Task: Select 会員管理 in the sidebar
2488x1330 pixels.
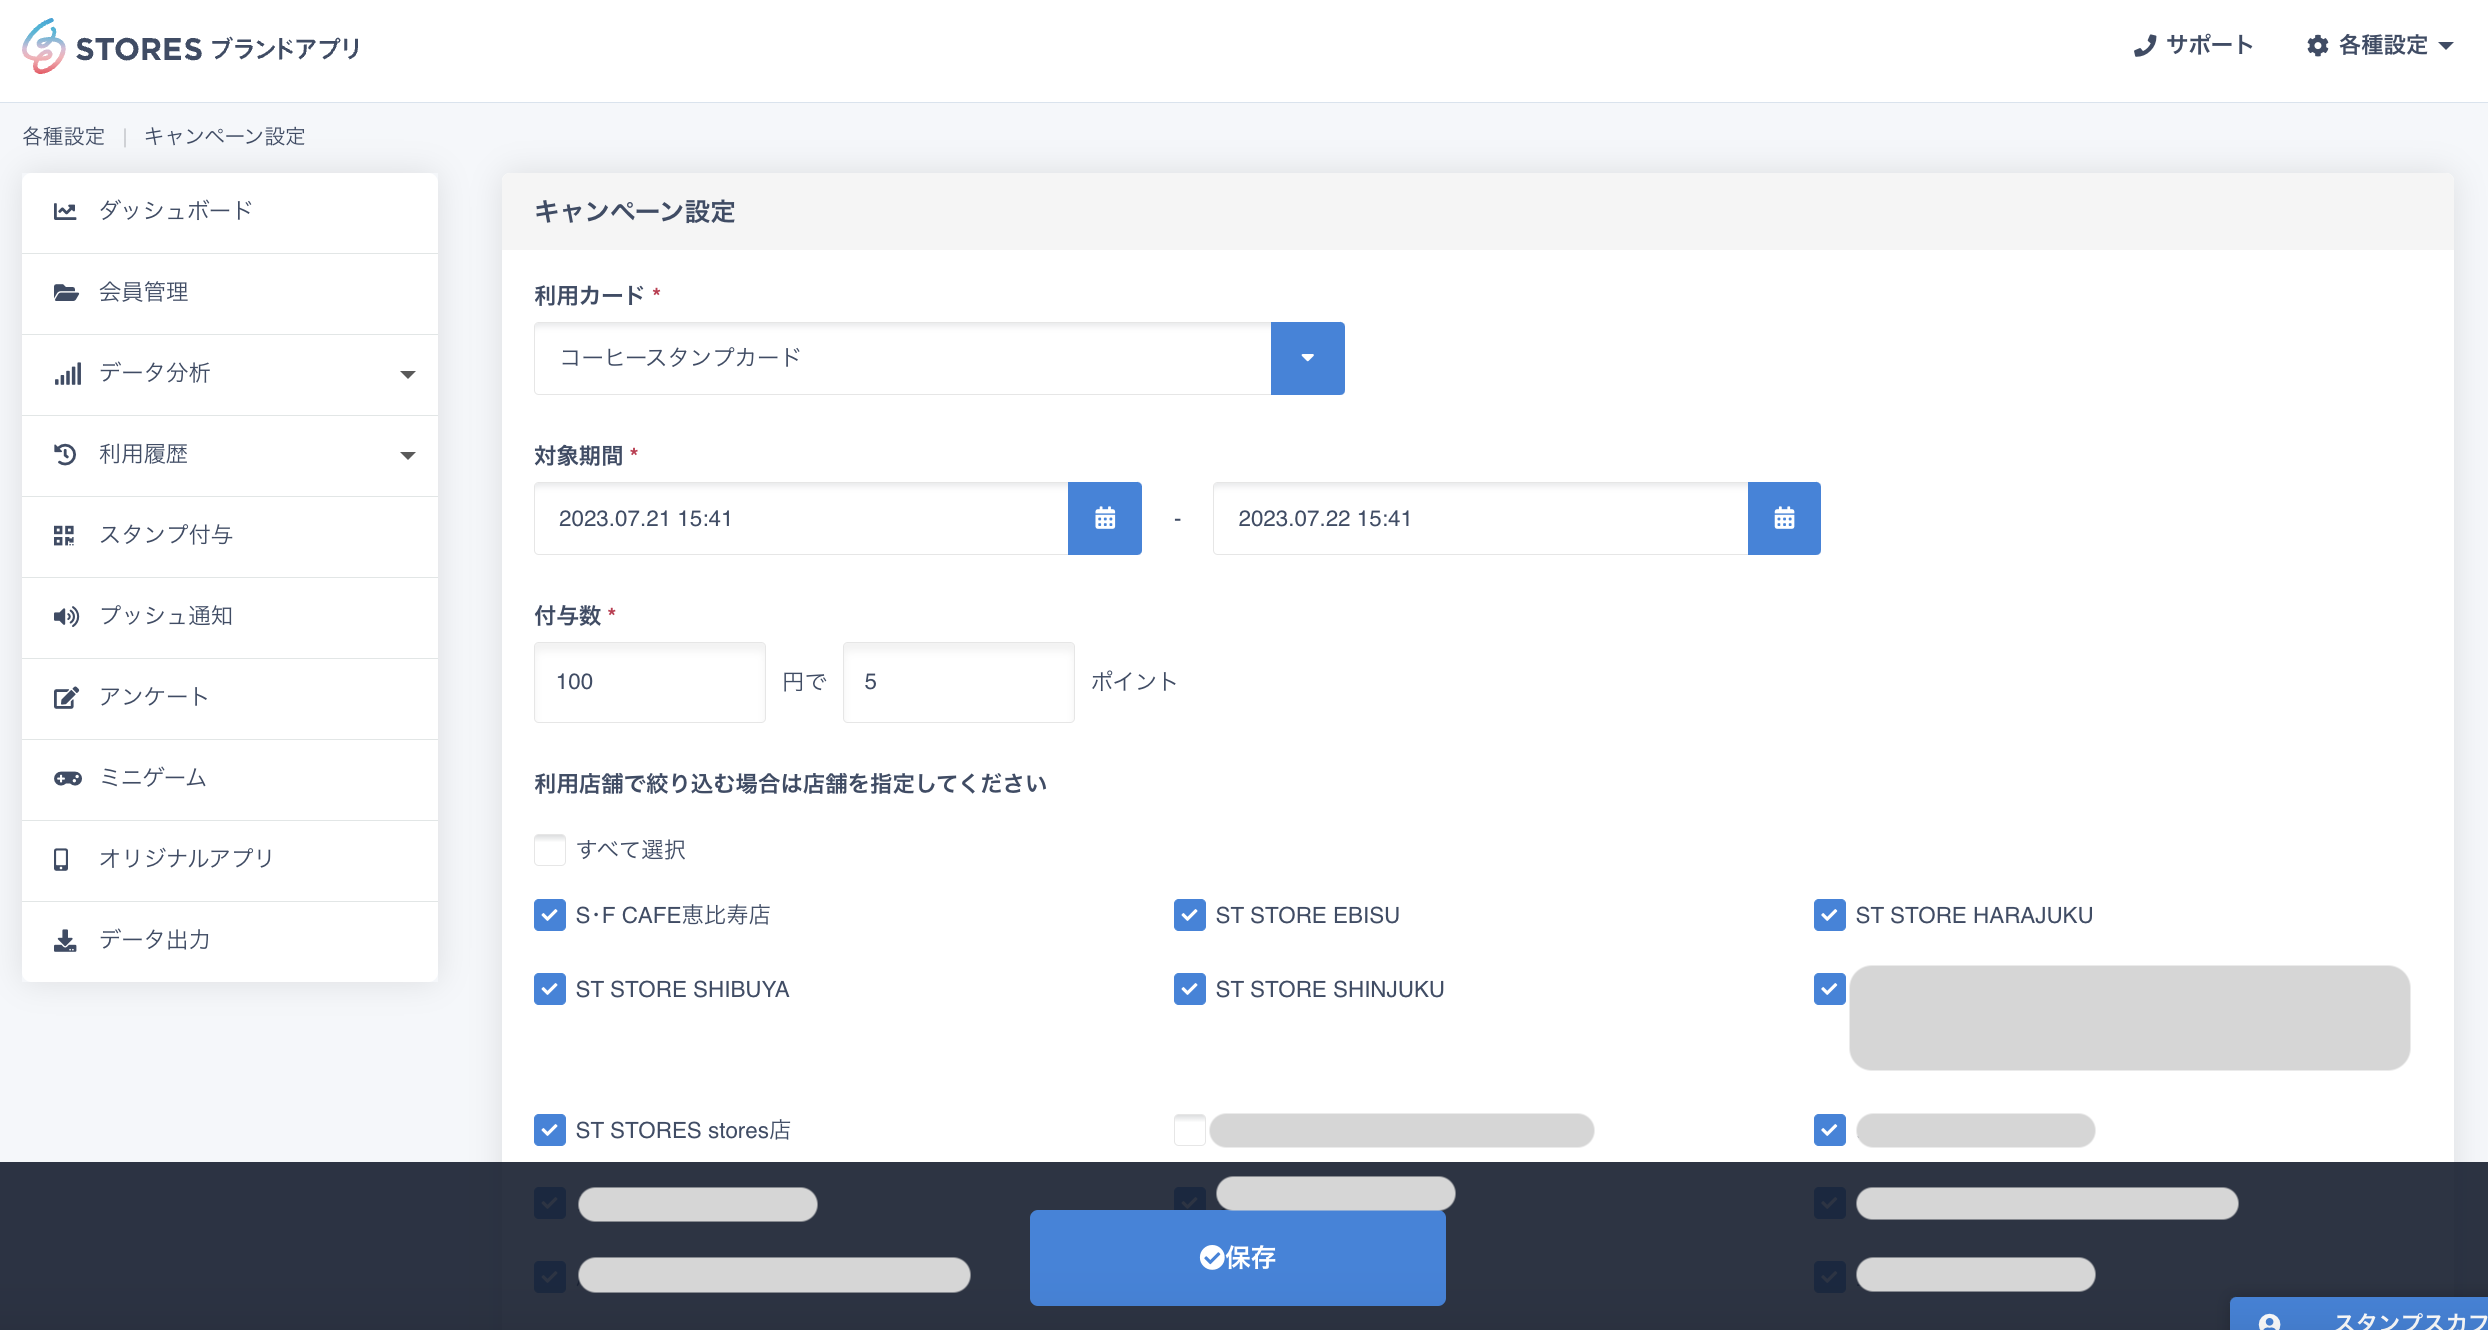Action: pos(141,292)
